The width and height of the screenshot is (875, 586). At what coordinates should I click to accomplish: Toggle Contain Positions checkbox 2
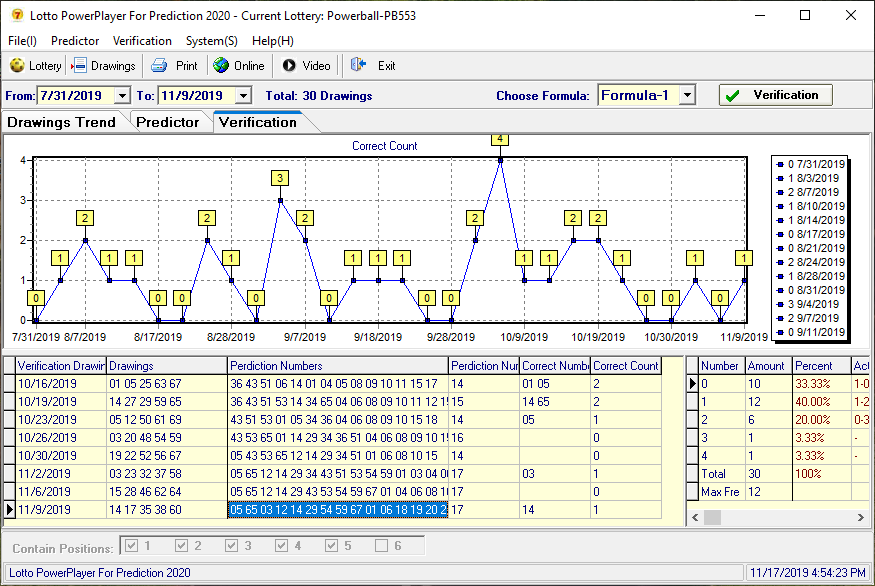click(181, 545)
